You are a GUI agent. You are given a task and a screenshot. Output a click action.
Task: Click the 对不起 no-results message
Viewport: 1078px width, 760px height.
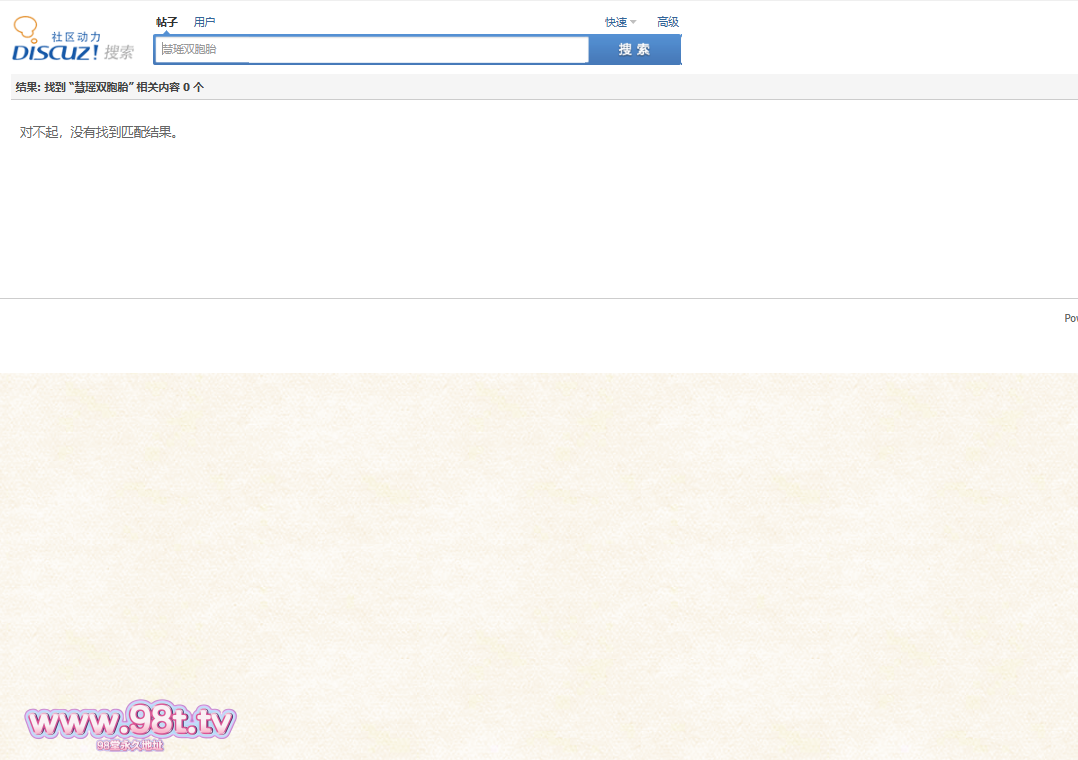pos(99,132)
